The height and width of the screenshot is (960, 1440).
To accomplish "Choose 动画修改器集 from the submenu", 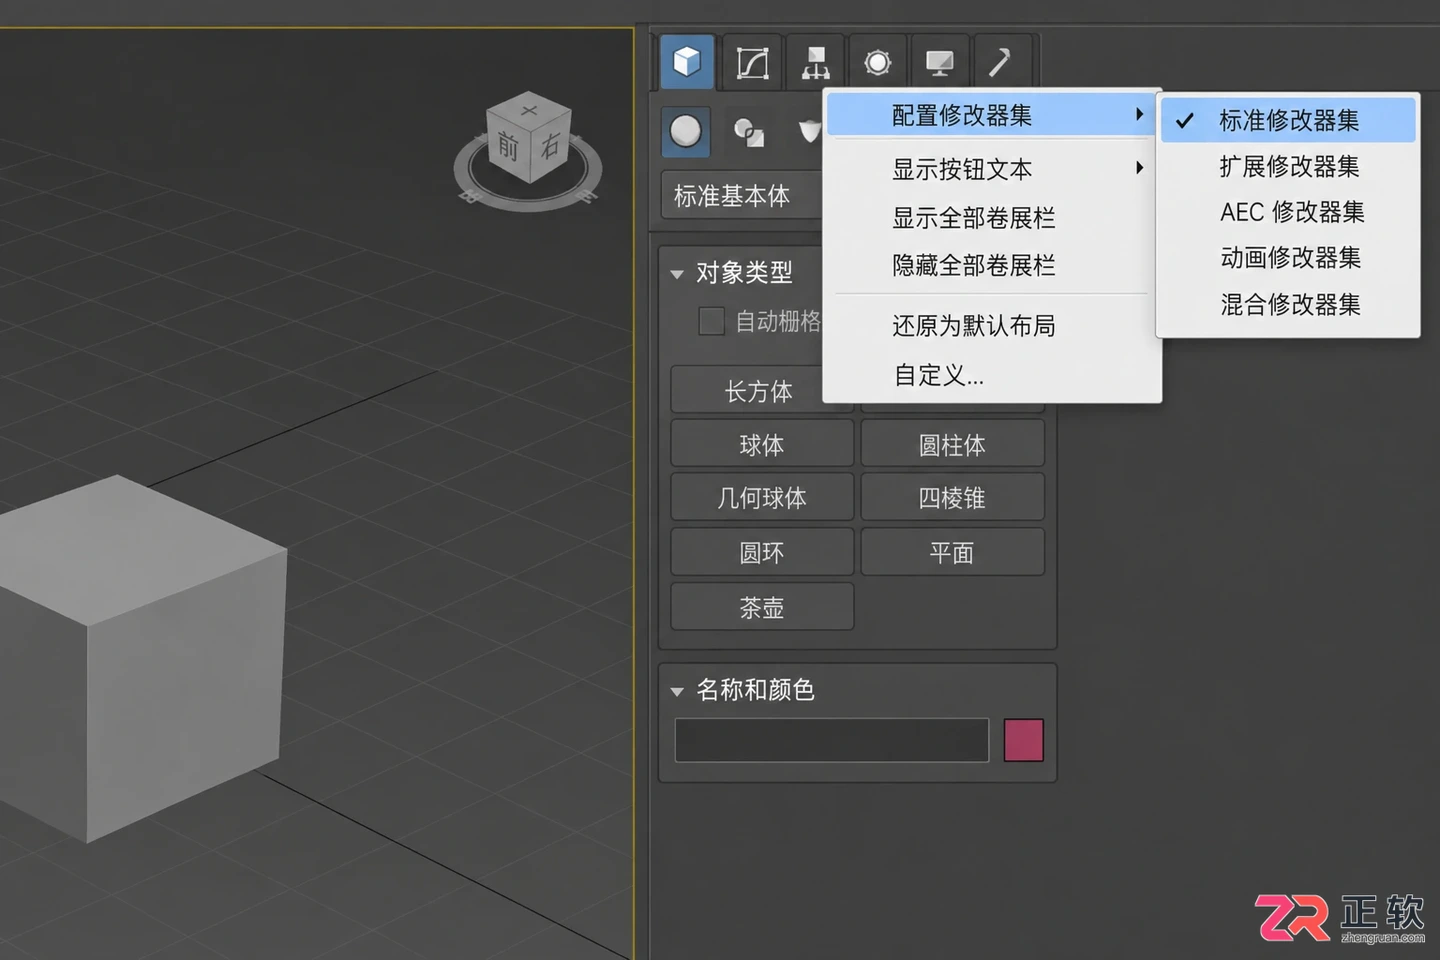I will click(x=1288, y=258).
